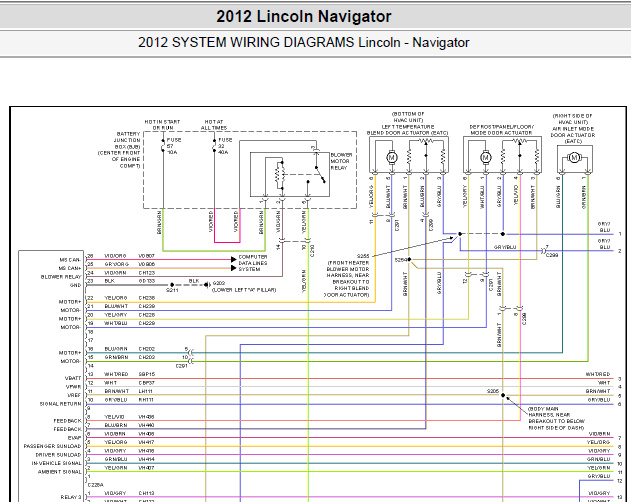Click the 'S255' splice label
Viewport: 631px width, 502px height.
click(x=363, y=256)
